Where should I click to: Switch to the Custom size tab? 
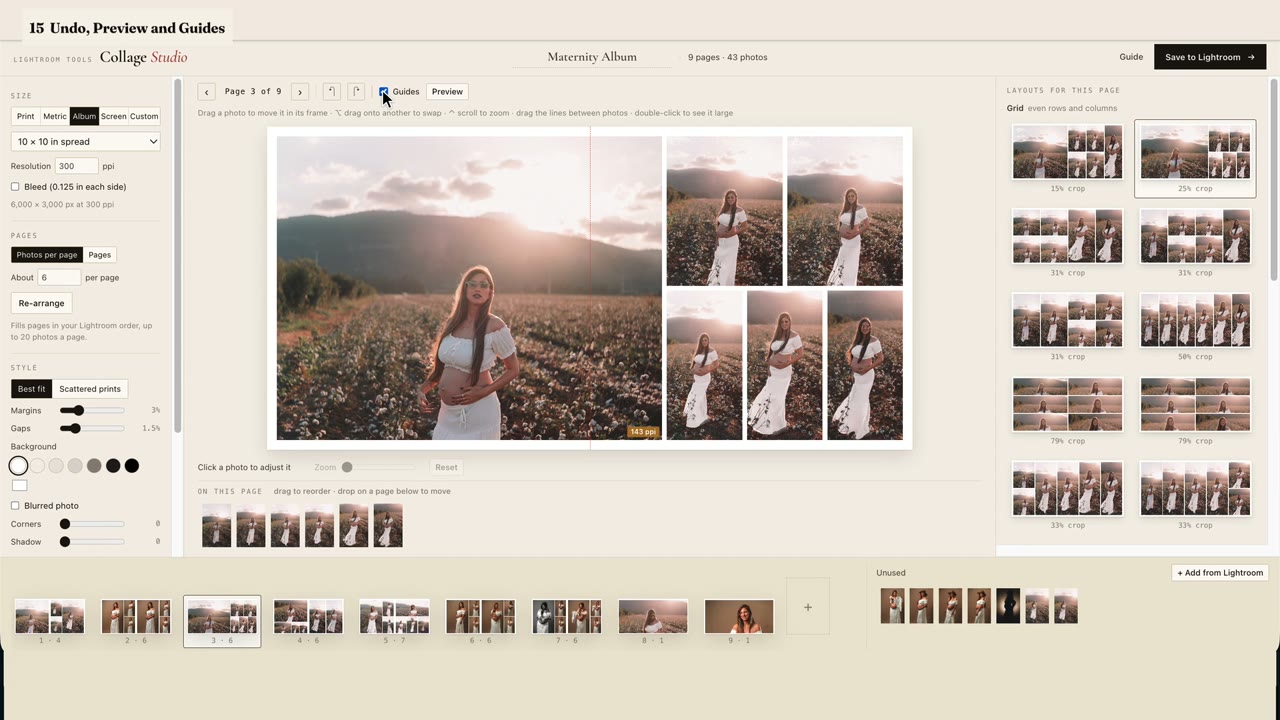(x=144, y=116)
